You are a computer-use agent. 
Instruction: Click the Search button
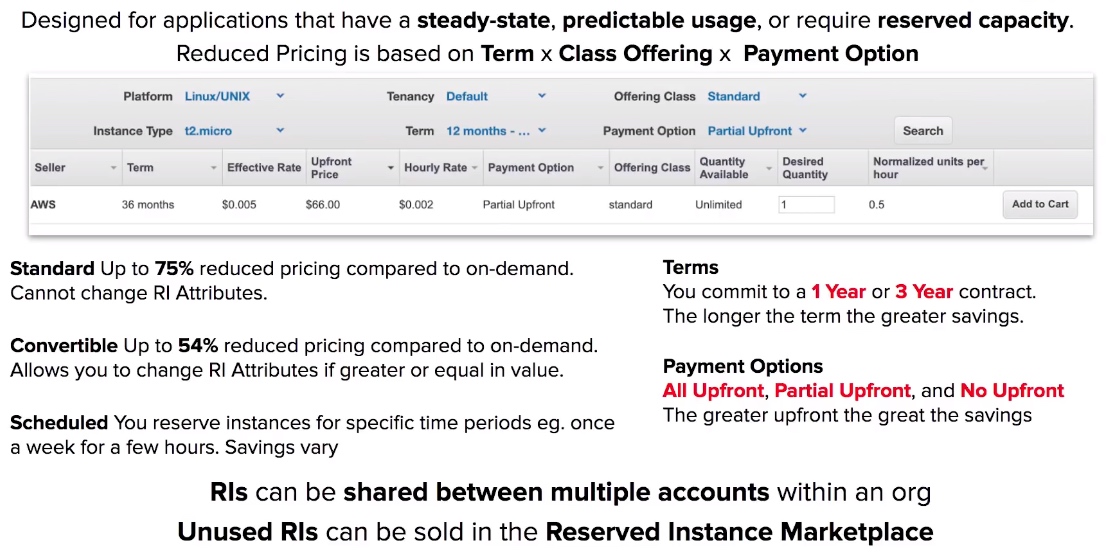[922, 131]
